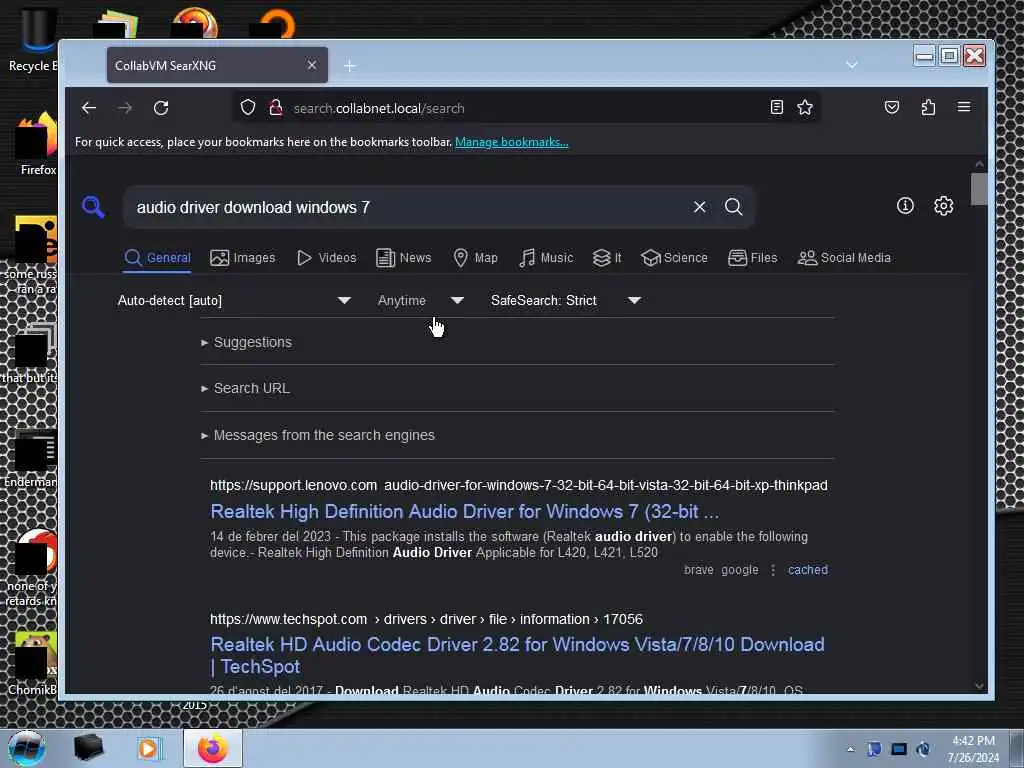Show hidden tray icons arrow
This screenshot has height=768, width=1024.
pyautogui.click(x=850, y=749)
